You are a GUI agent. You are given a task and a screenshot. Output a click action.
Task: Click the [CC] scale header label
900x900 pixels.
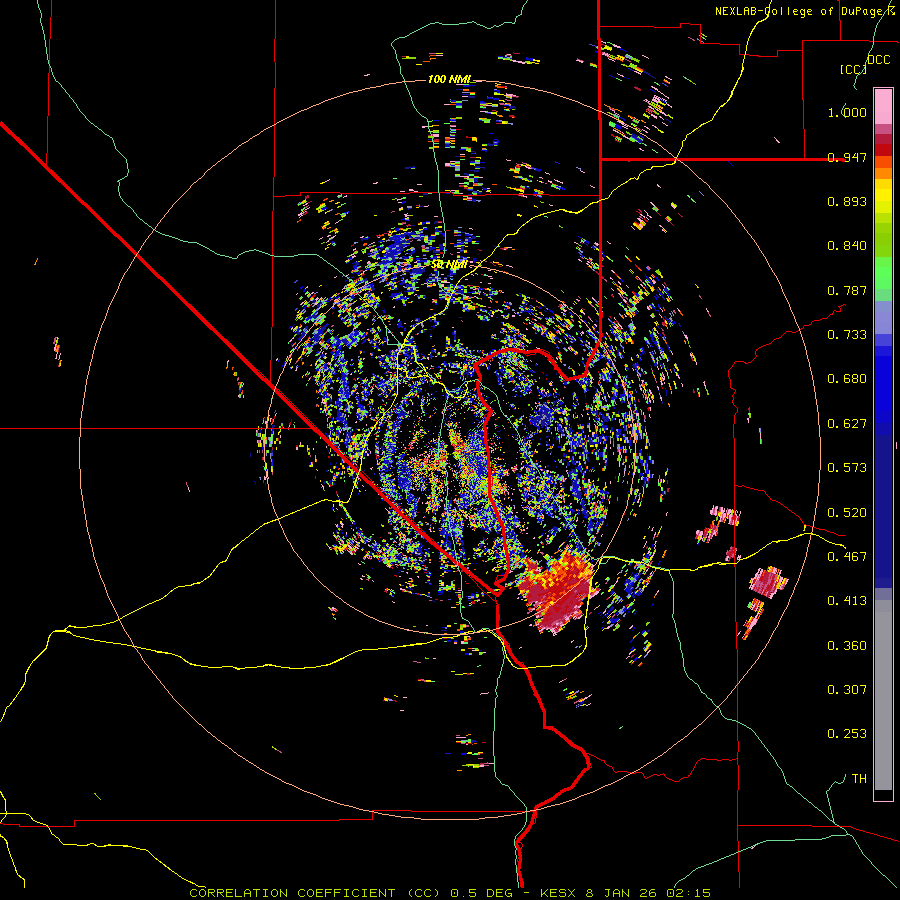point(852,69)
